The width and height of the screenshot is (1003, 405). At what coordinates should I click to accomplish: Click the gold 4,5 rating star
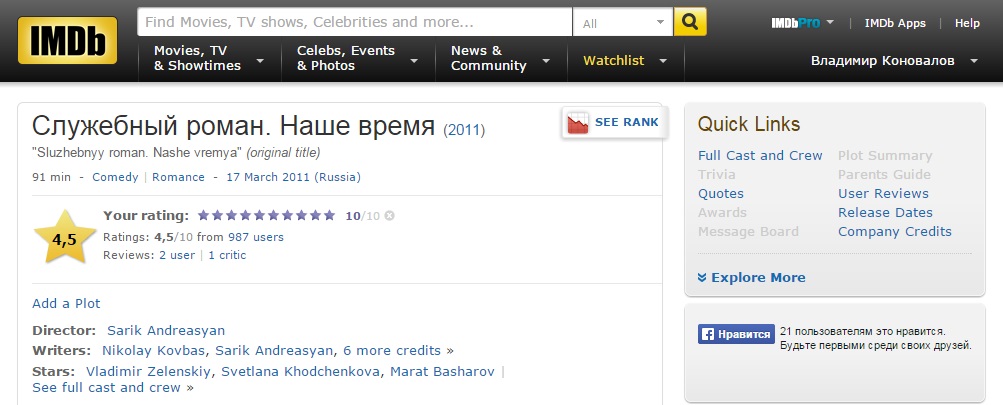coord(65,239)
